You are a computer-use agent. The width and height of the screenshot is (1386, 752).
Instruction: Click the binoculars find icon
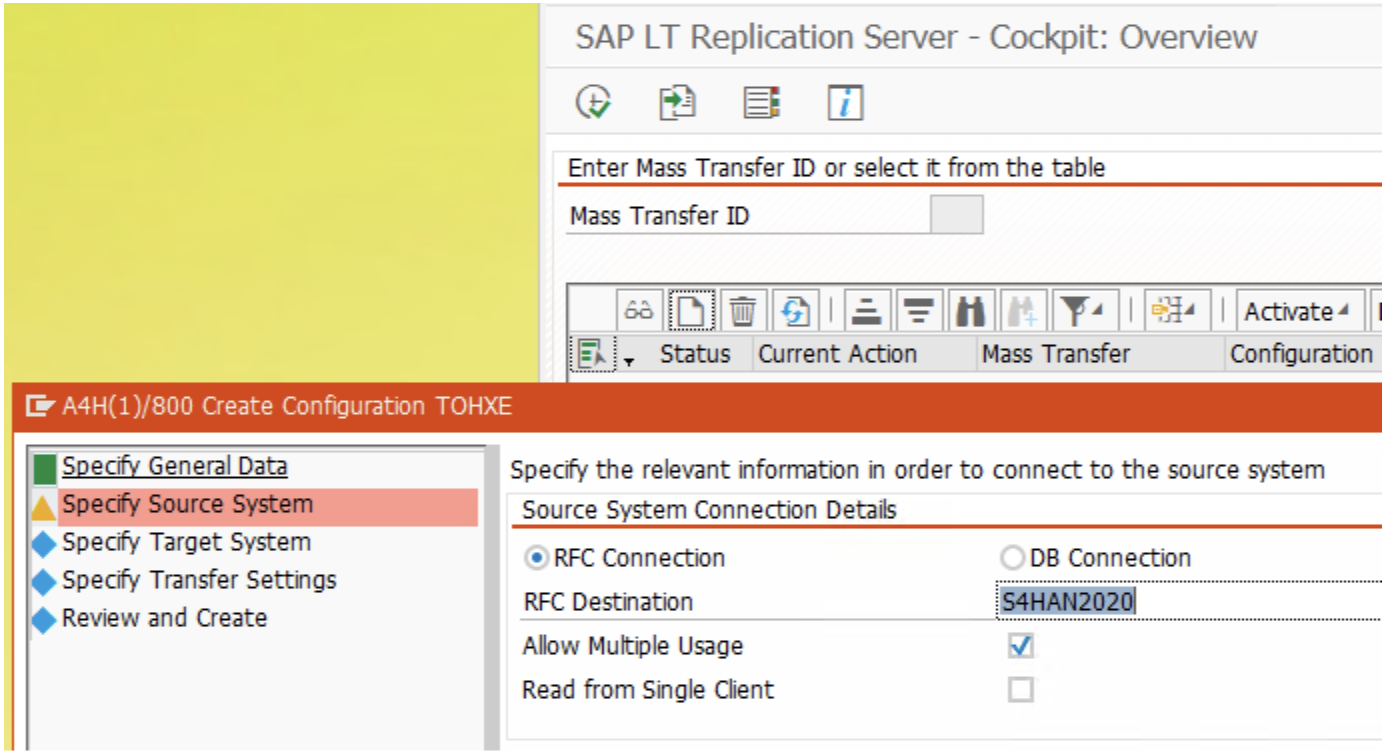(969, 311)
